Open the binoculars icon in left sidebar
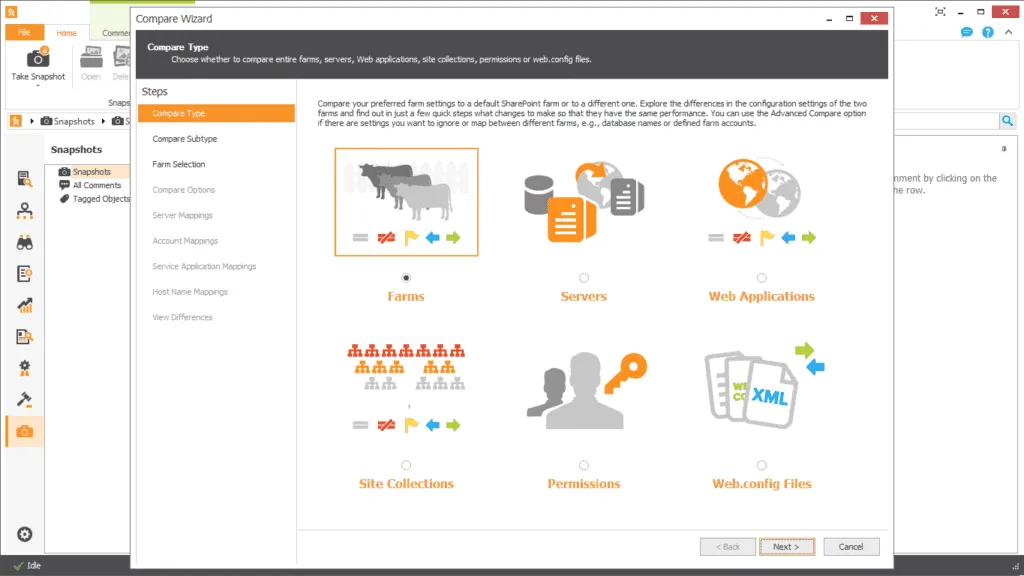 pyautogui.click(x=25, y=243)
